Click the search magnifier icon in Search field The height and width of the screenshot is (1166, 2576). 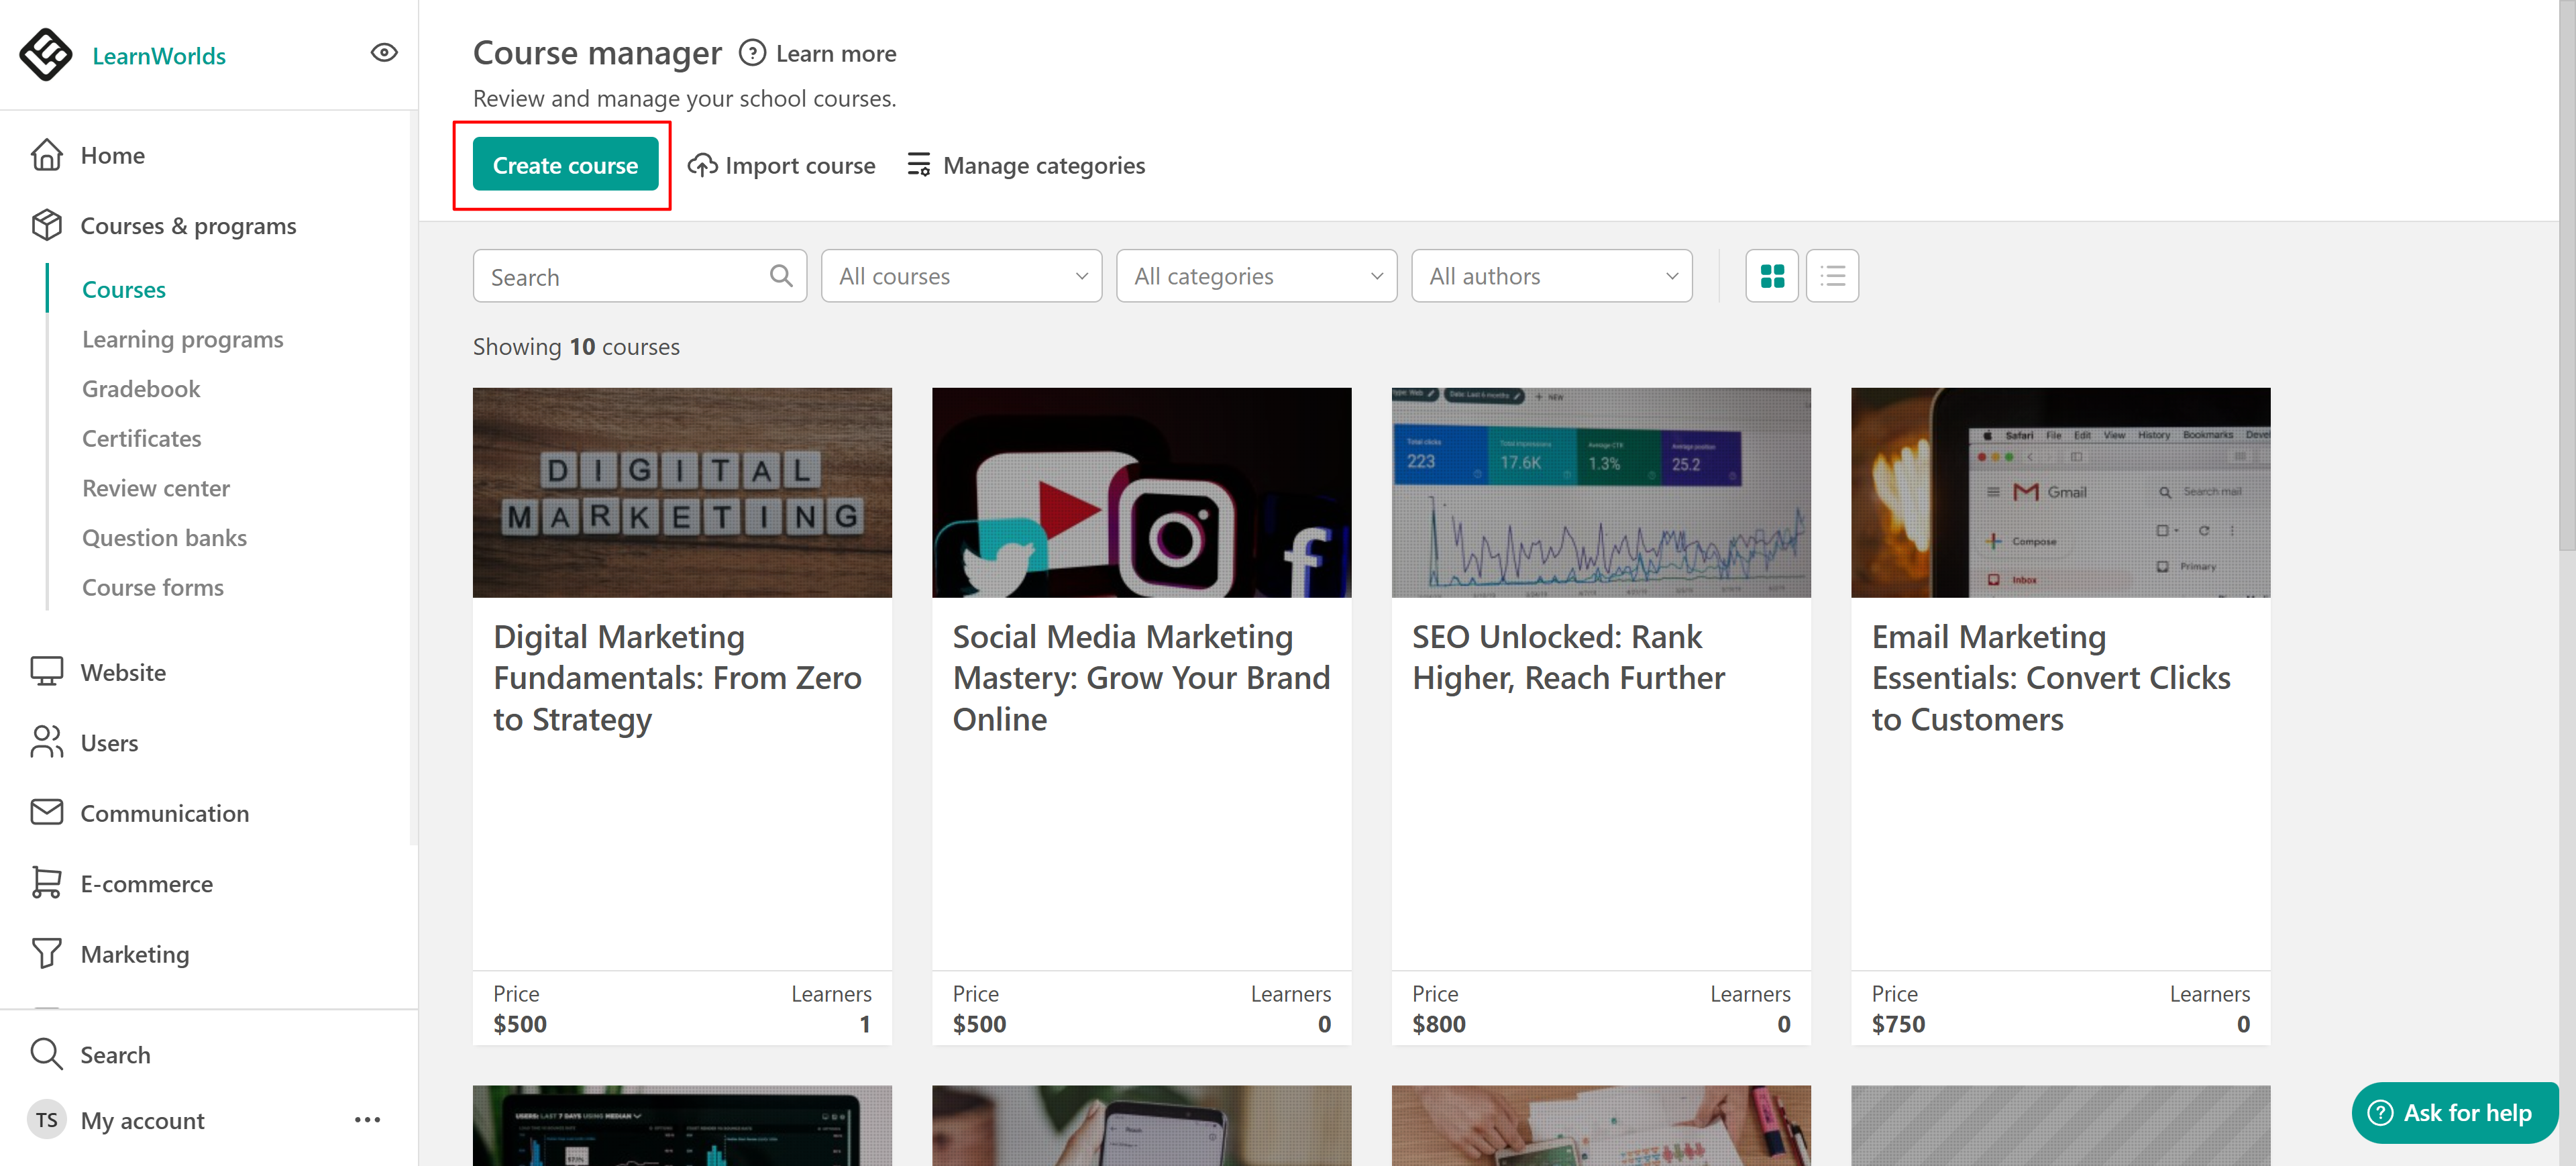coord(781,276)
